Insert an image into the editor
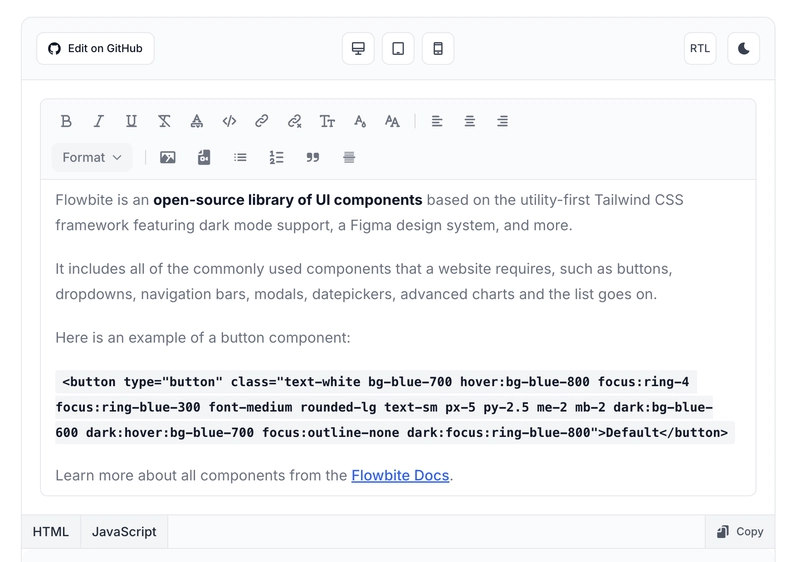The image size is (800, 562). tap(168, 158)
